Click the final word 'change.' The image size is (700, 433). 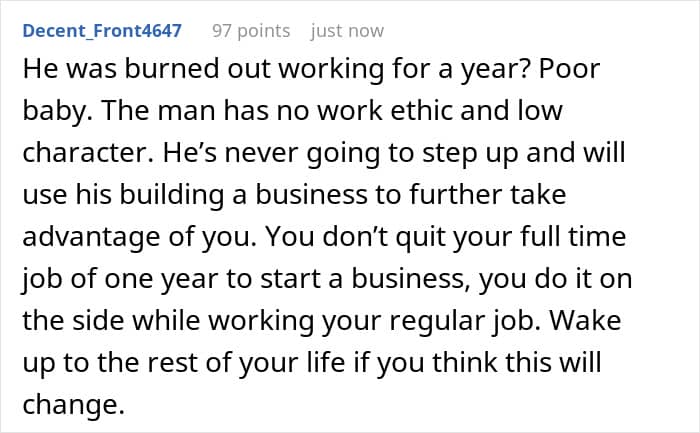click(x=73, y=404)
